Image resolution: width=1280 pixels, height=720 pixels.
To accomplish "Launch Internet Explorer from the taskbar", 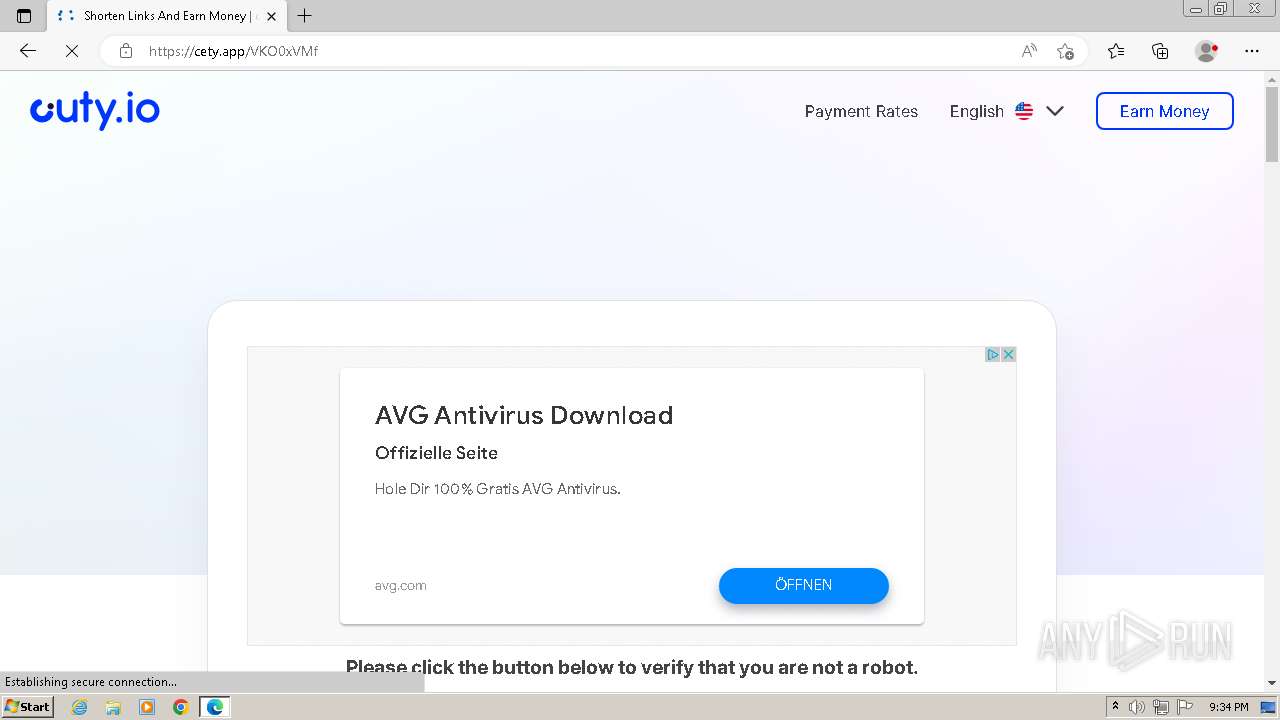I will coord(80,707).
